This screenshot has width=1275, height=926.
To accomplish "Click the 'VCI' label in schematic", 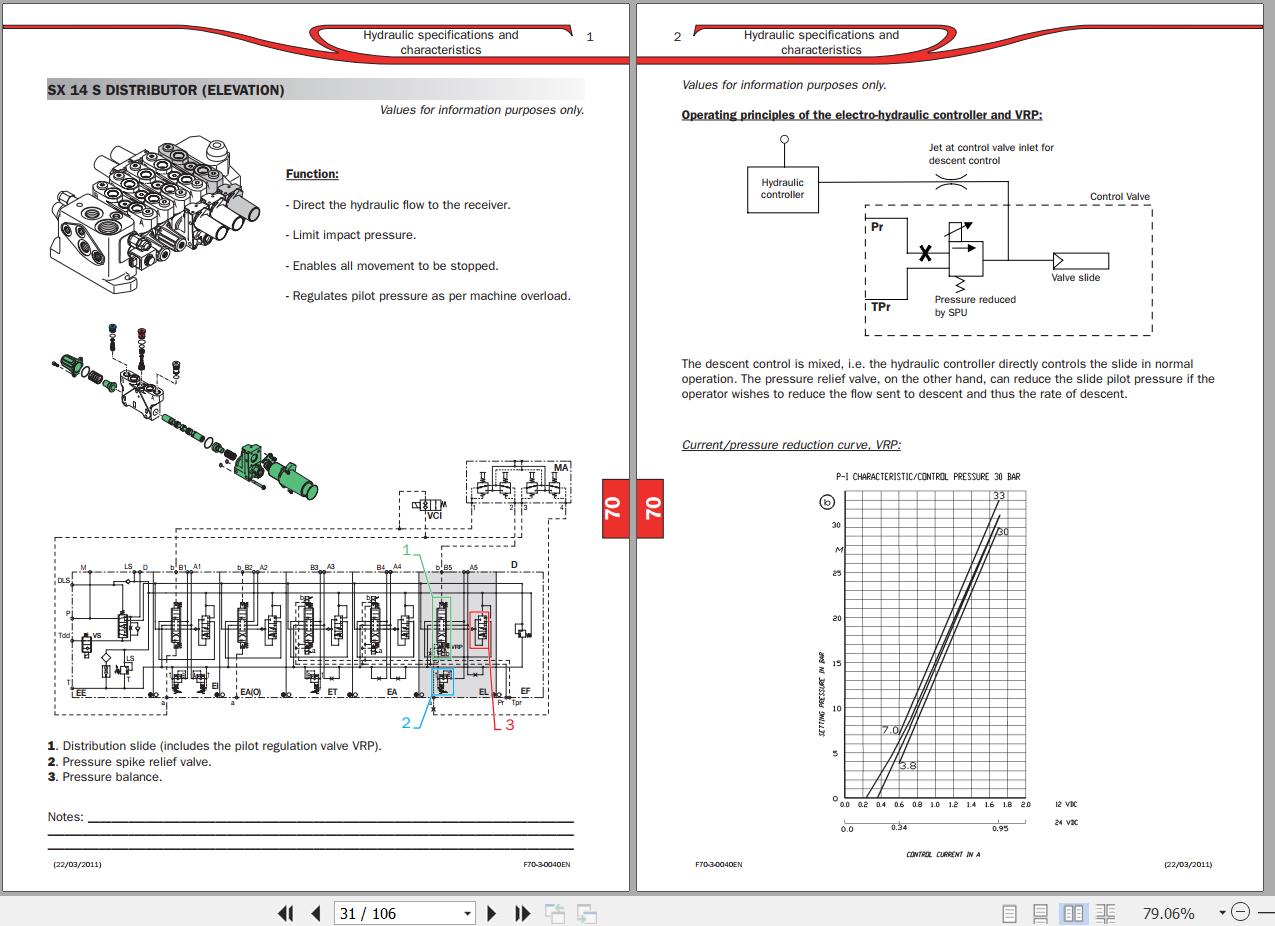I will pyautogui.click(x=434, y=516).
